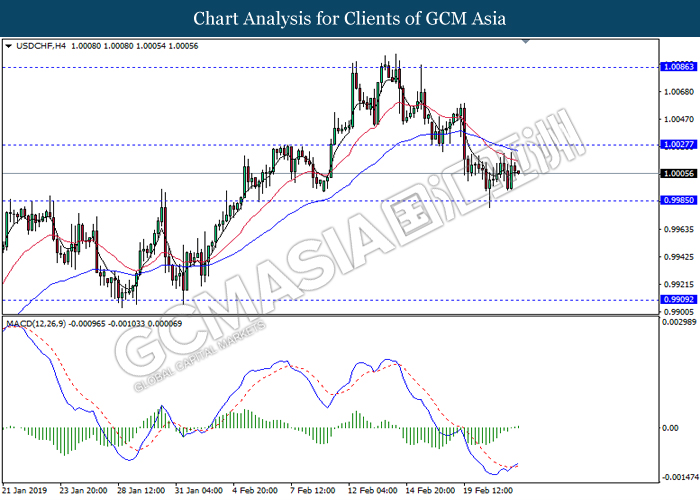Click the 0.99850 support price label
The height and width of the screenshot is (500, 700).
click(678, 200)
